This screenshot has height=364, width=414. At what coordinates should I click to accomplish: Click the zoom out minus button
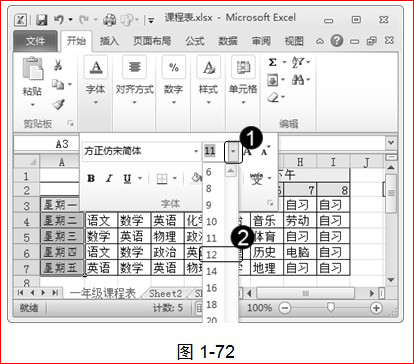284,308
